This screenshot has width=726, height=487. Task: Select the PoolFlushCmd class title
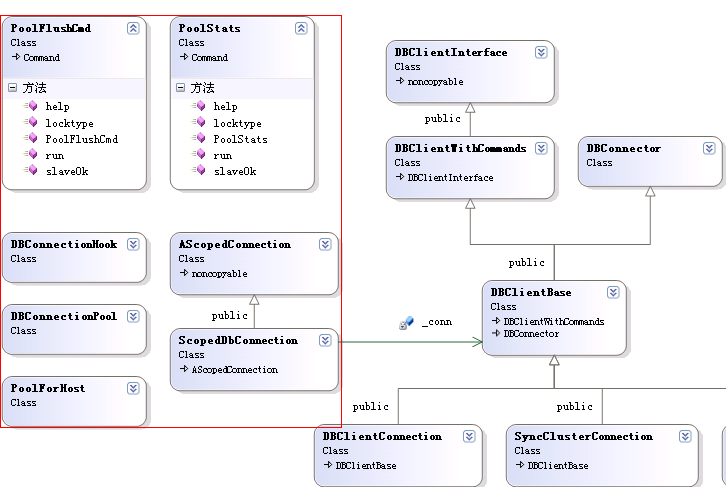(x=51, y=28)
